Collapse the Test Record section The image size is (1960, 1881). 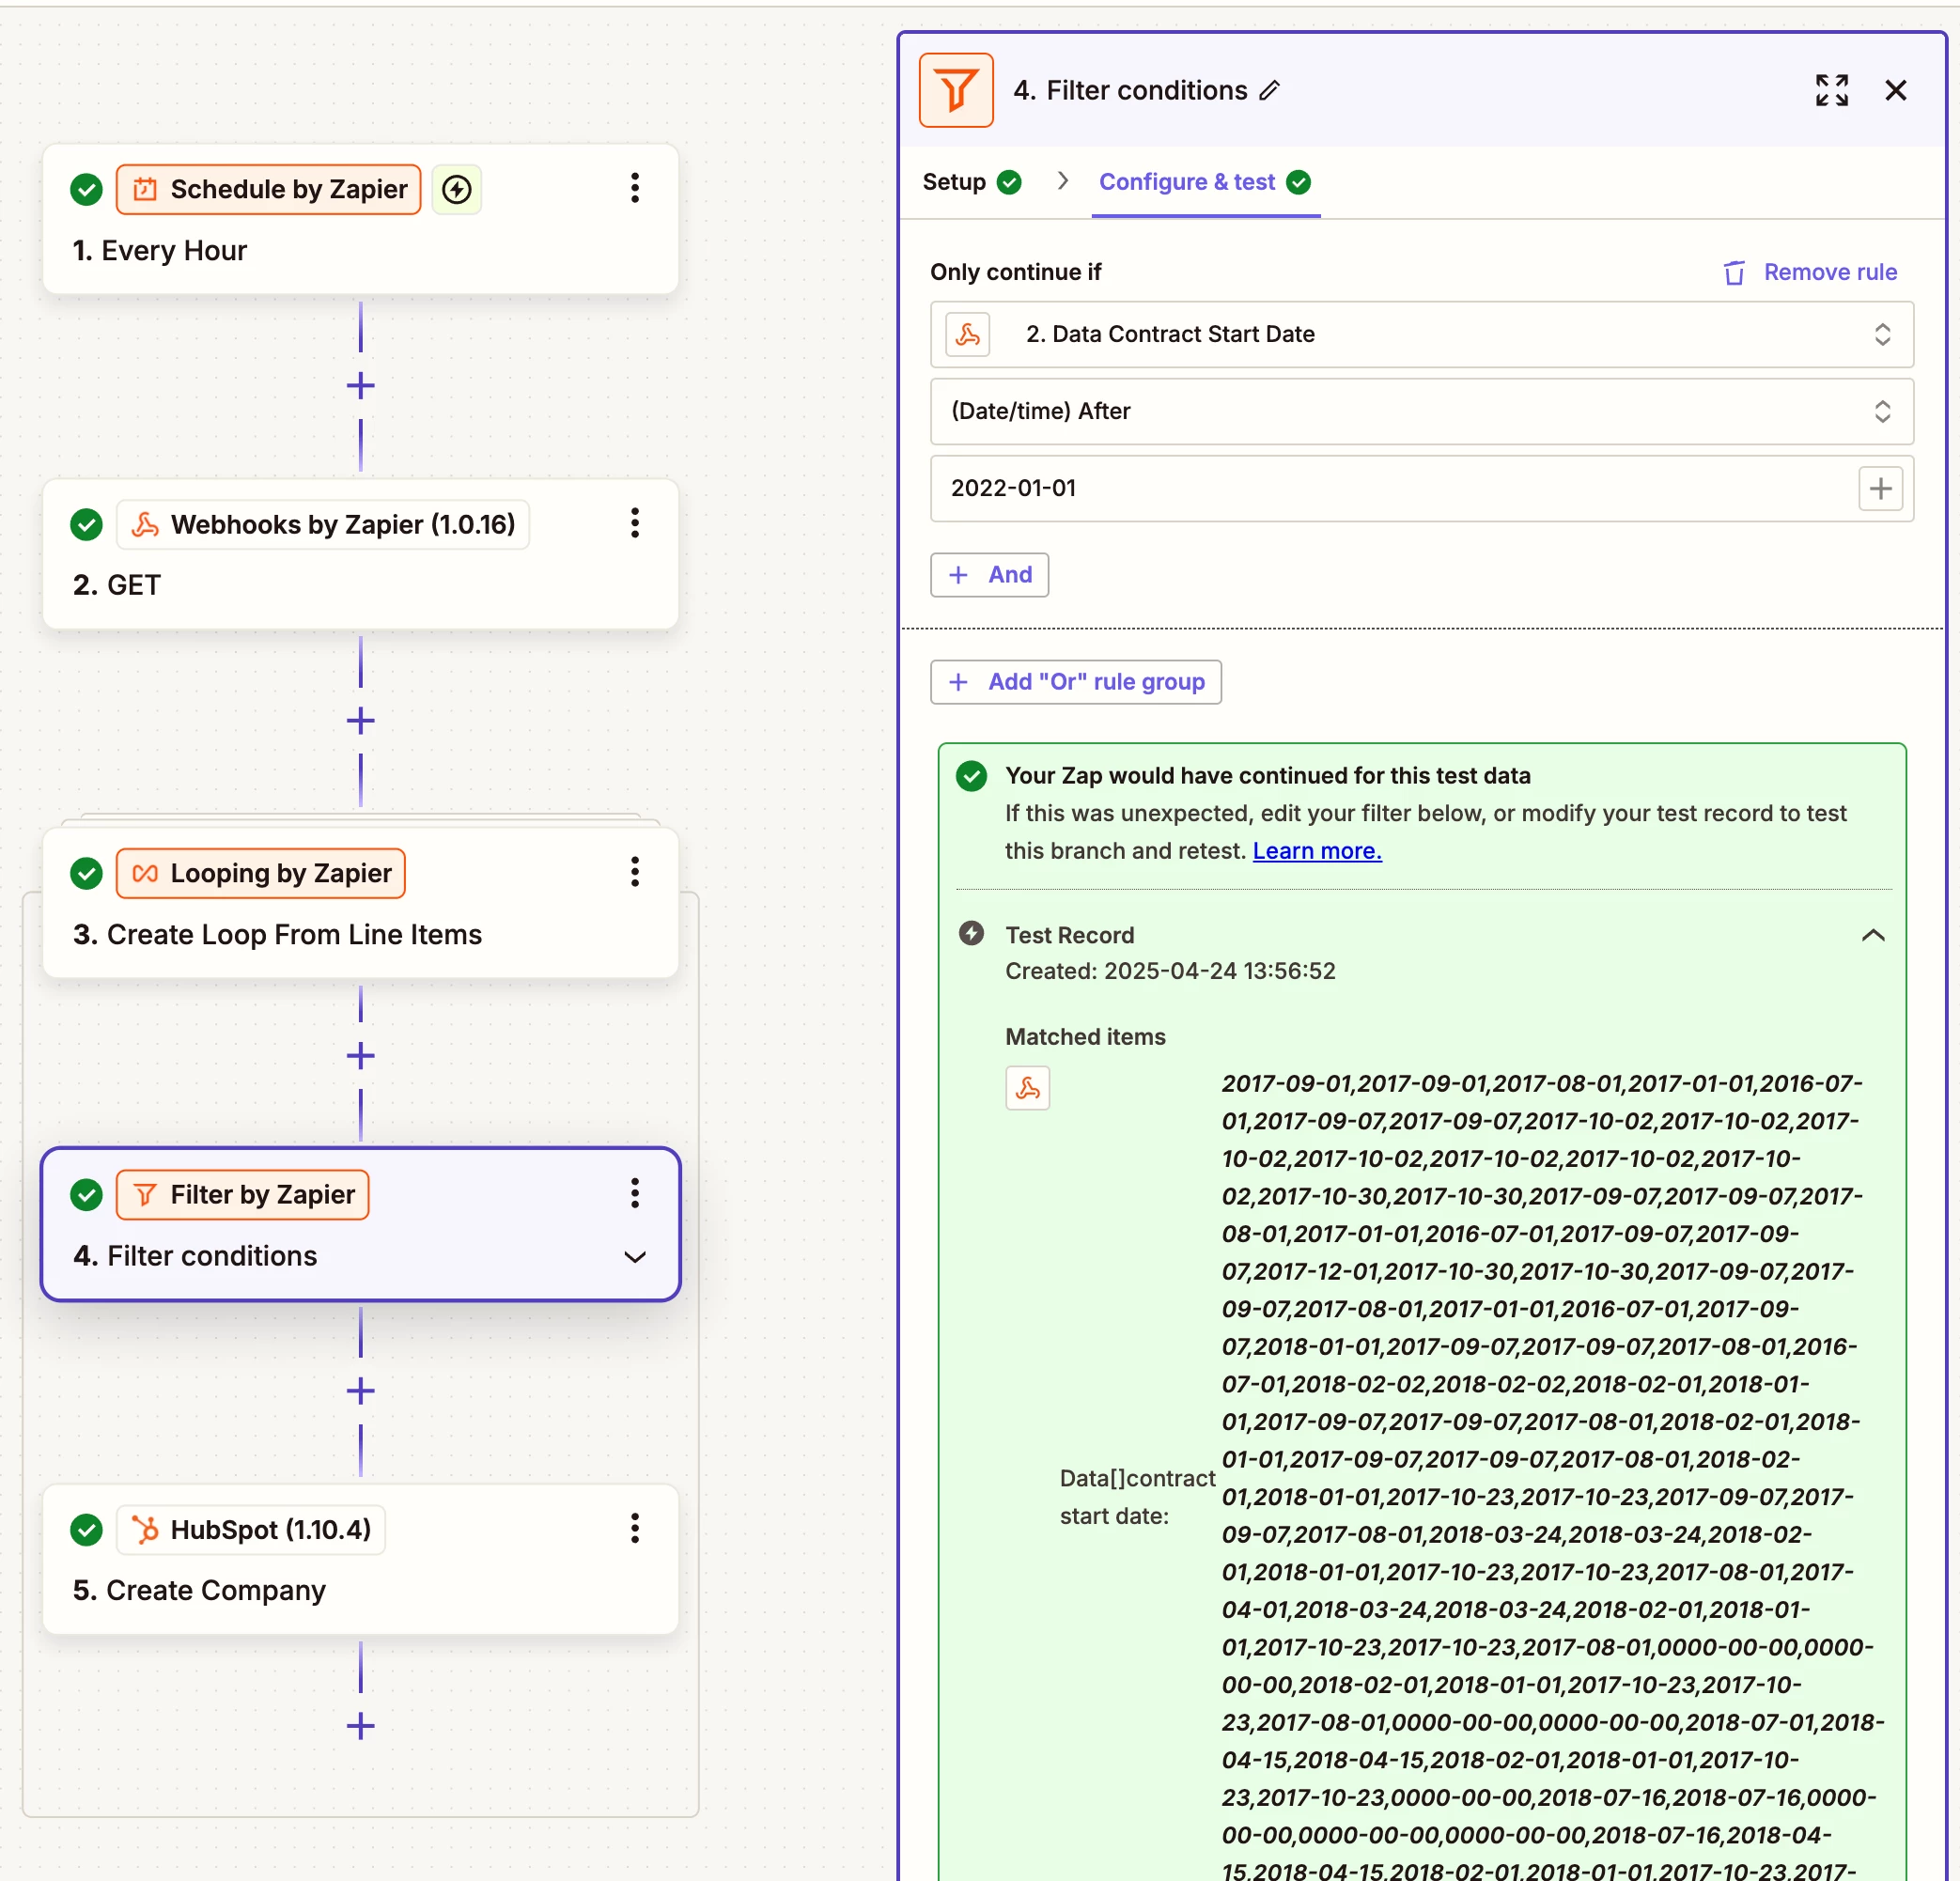[x=1872, y=935]
